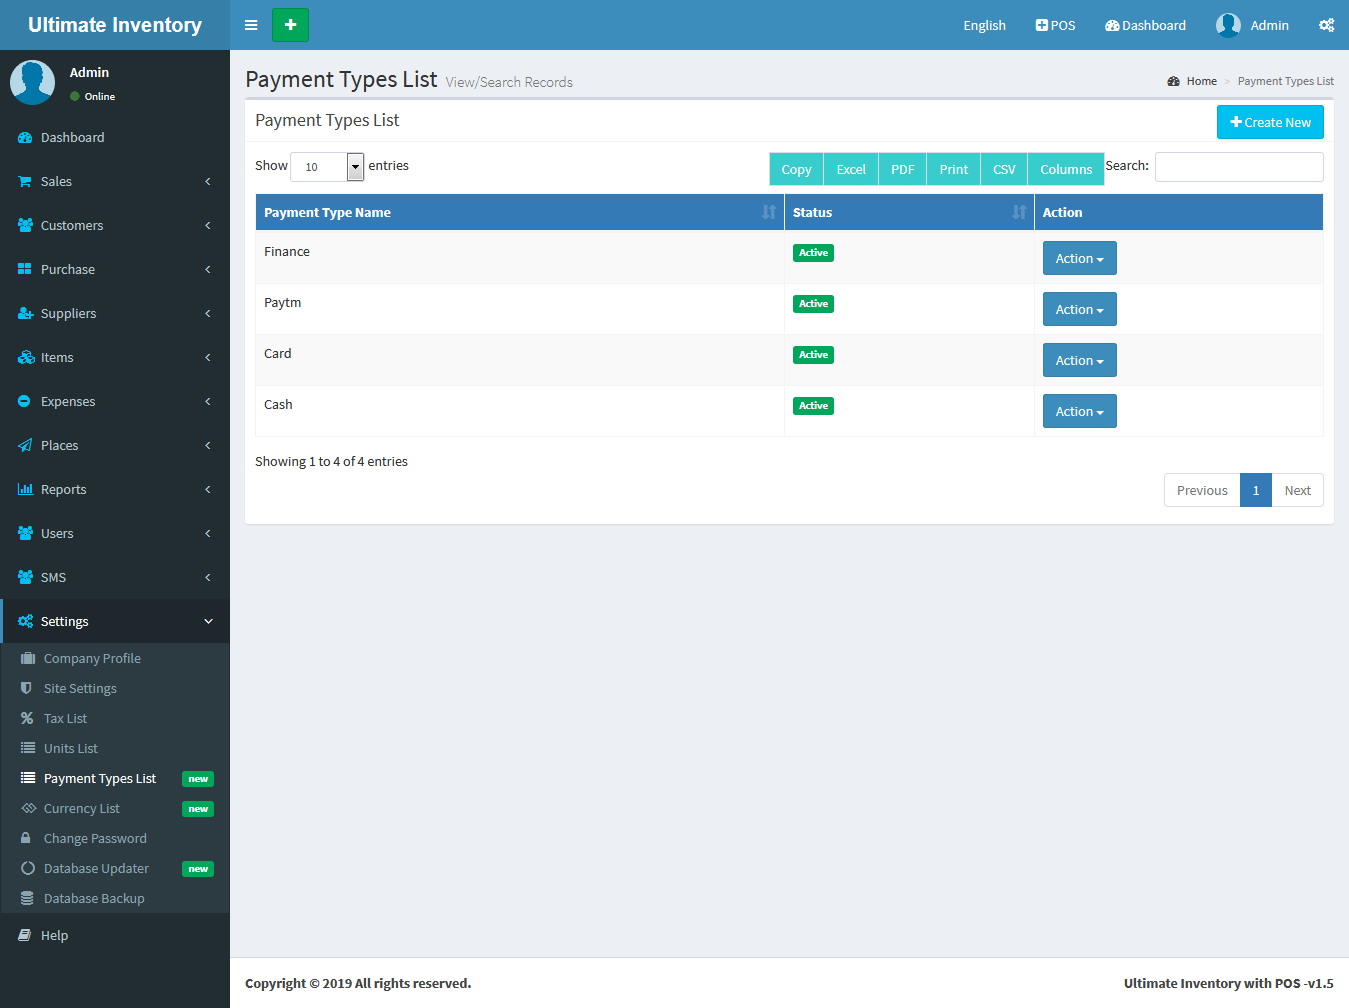Open Currency List in Settings submenu
1349x1008 pixels.
click(82, 808)
